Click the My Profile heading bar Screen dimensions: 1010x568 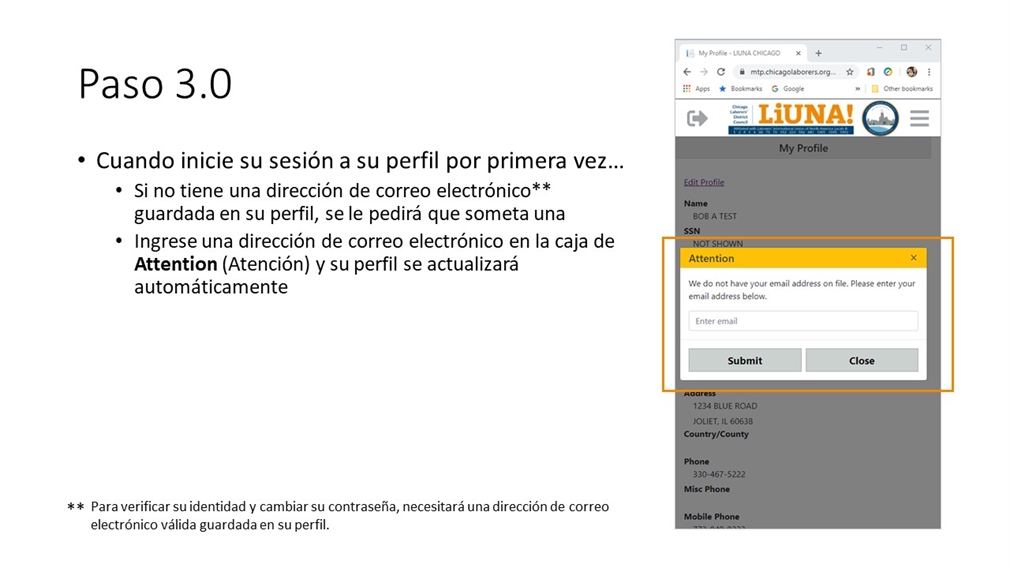coord(803,148)
